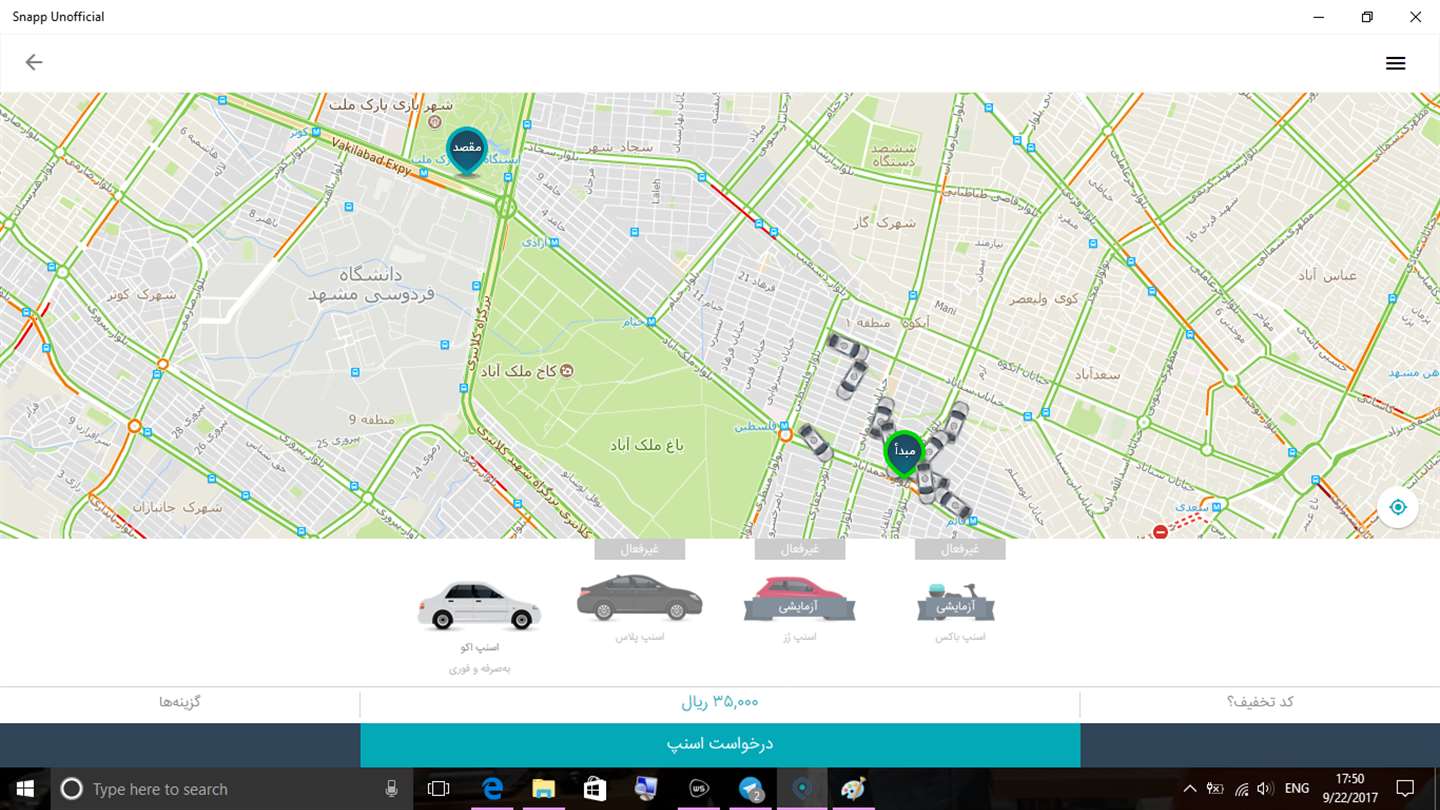
Task: Open File Explorer from taskbar
Action: tap(543, 789)
